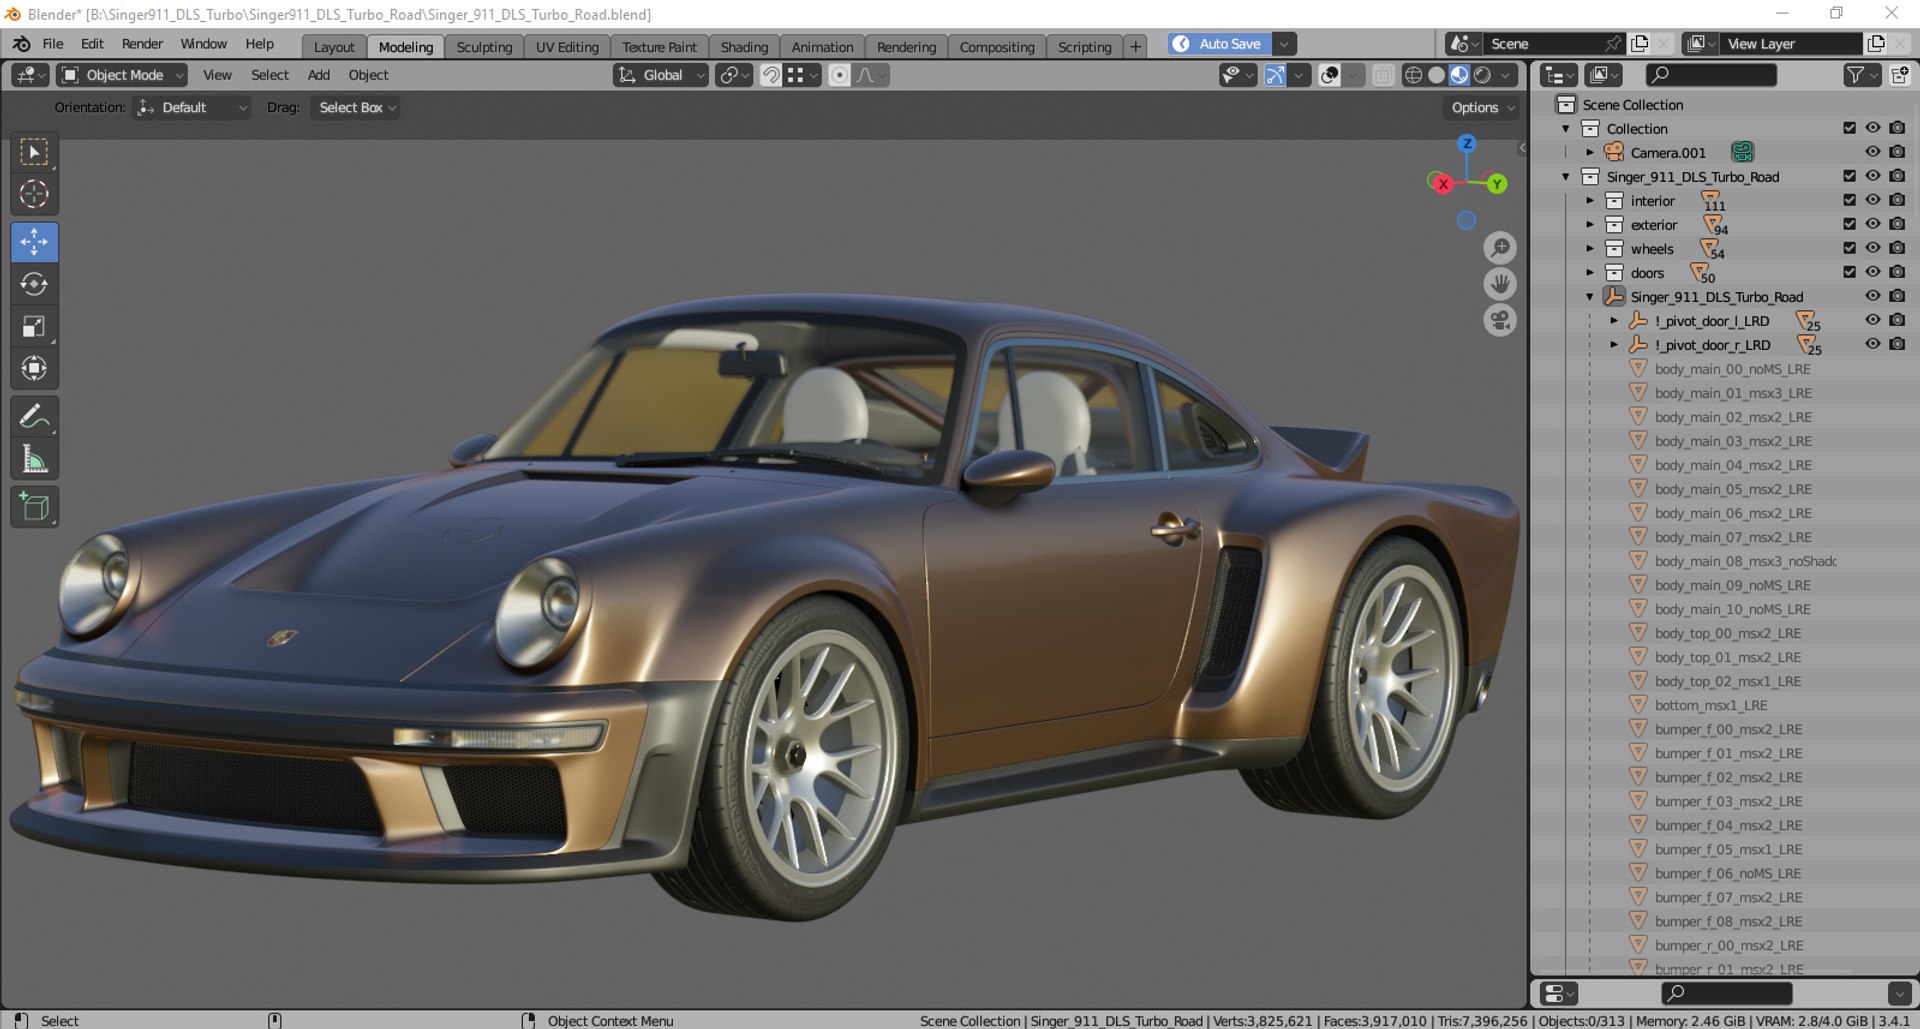
Task: Open the Object Mode dropdown
Action: pyautogui.click(x=122, y=75)
